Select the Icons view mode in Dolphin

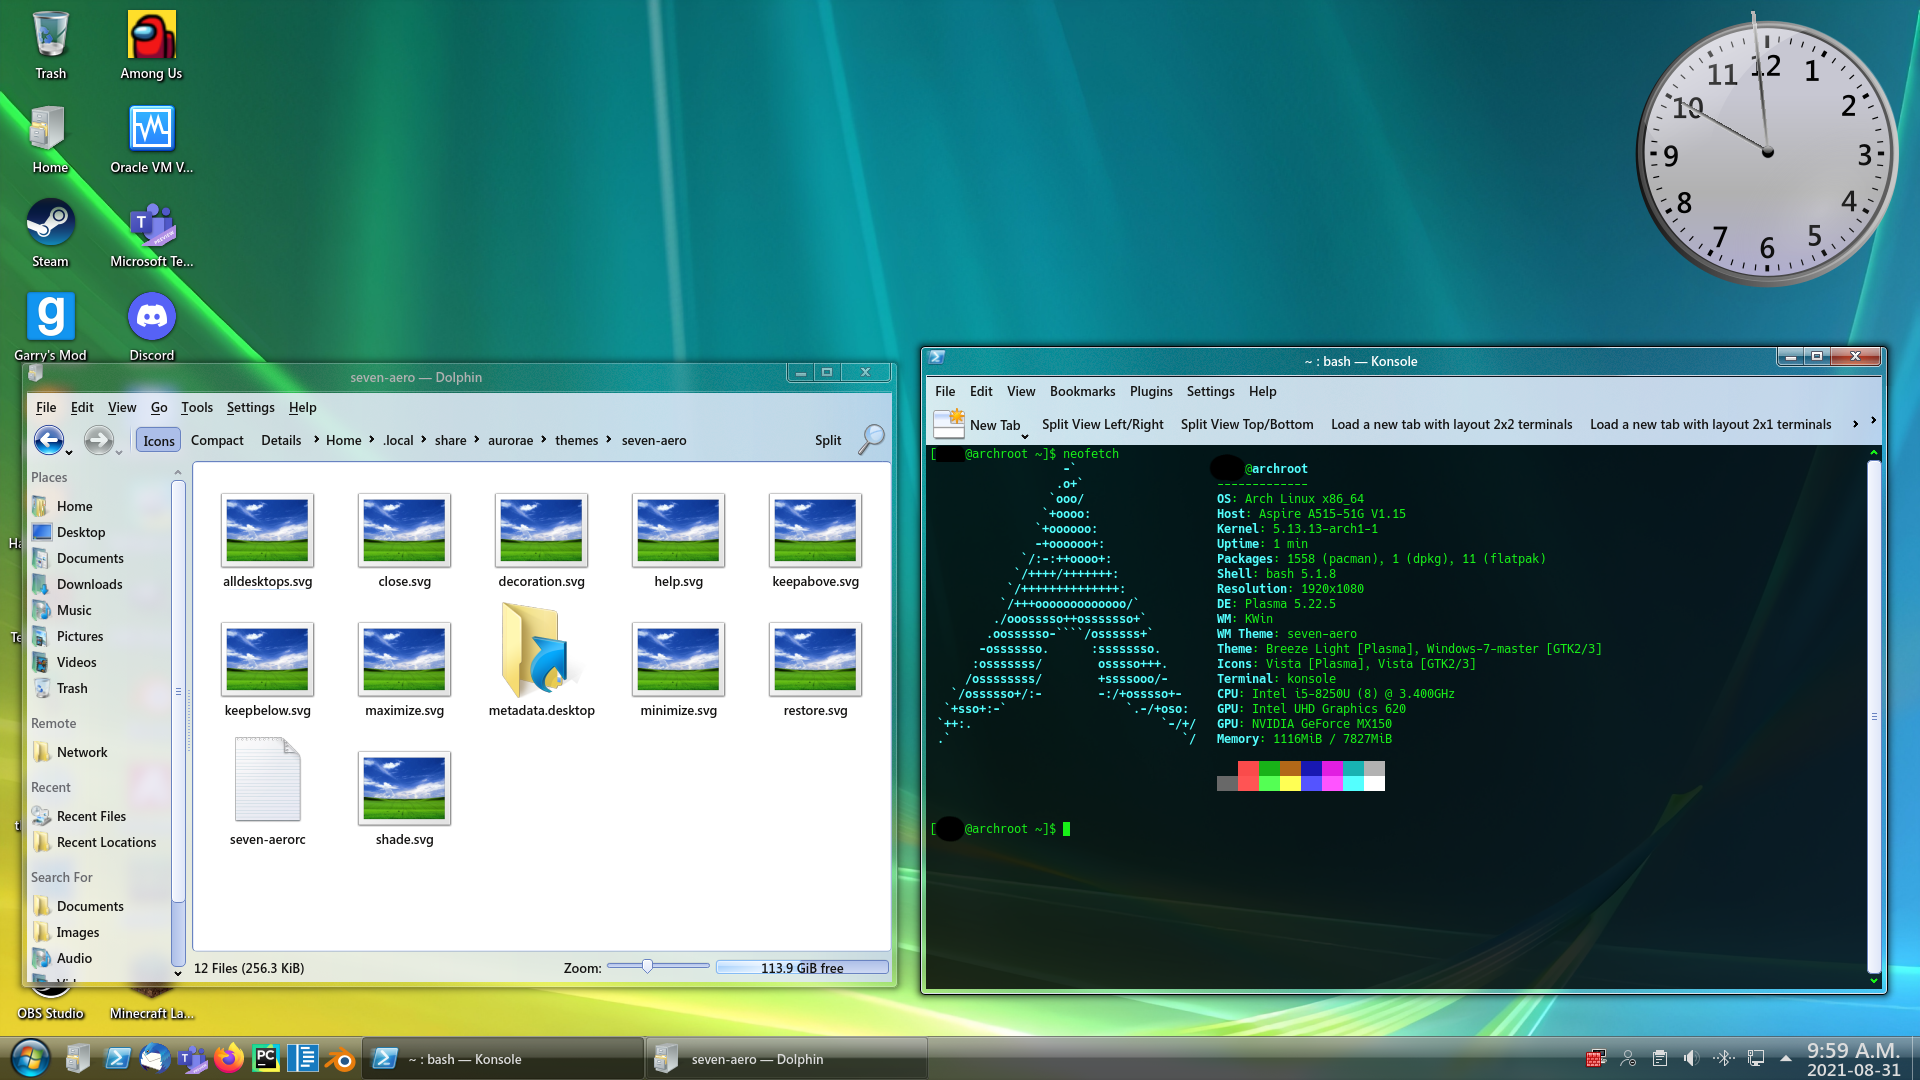[x=157, y=440]
